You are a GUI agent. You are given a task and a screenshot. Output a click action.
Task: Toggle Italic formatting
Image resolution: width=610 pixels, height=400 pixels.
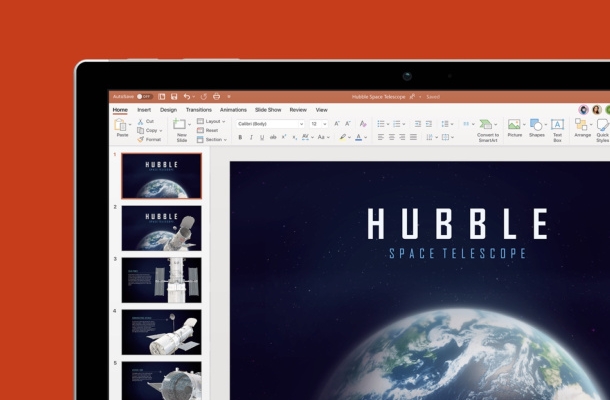251,137
